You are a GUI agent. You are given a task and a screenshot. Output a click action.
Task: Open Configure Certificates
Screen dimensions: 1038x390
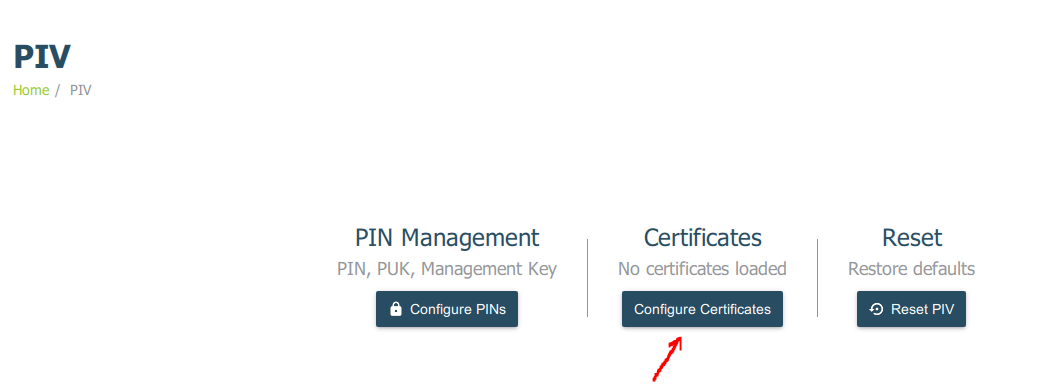pos(702,309)
